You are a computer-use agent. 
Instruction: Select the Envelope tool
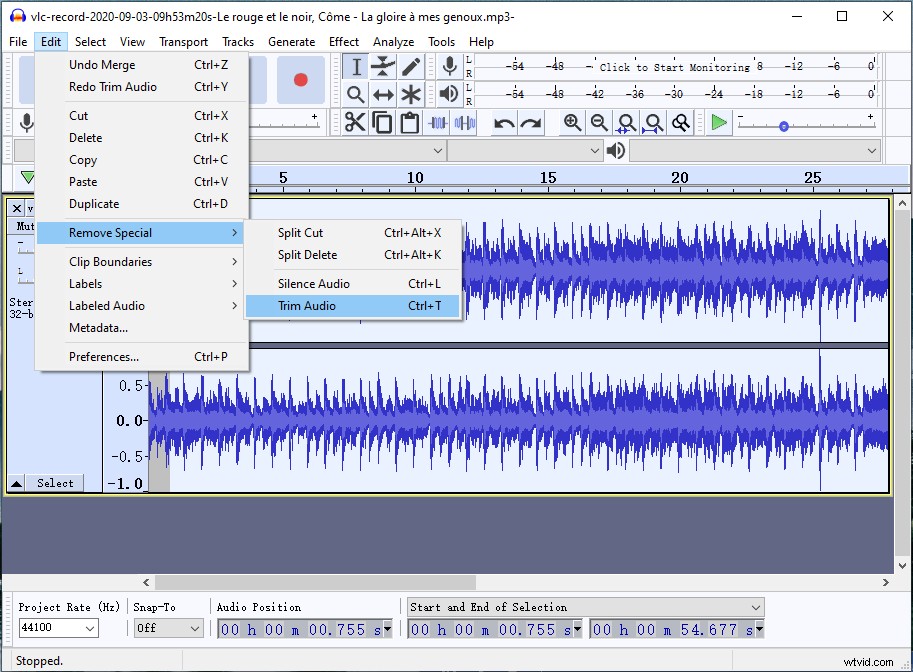381,66
